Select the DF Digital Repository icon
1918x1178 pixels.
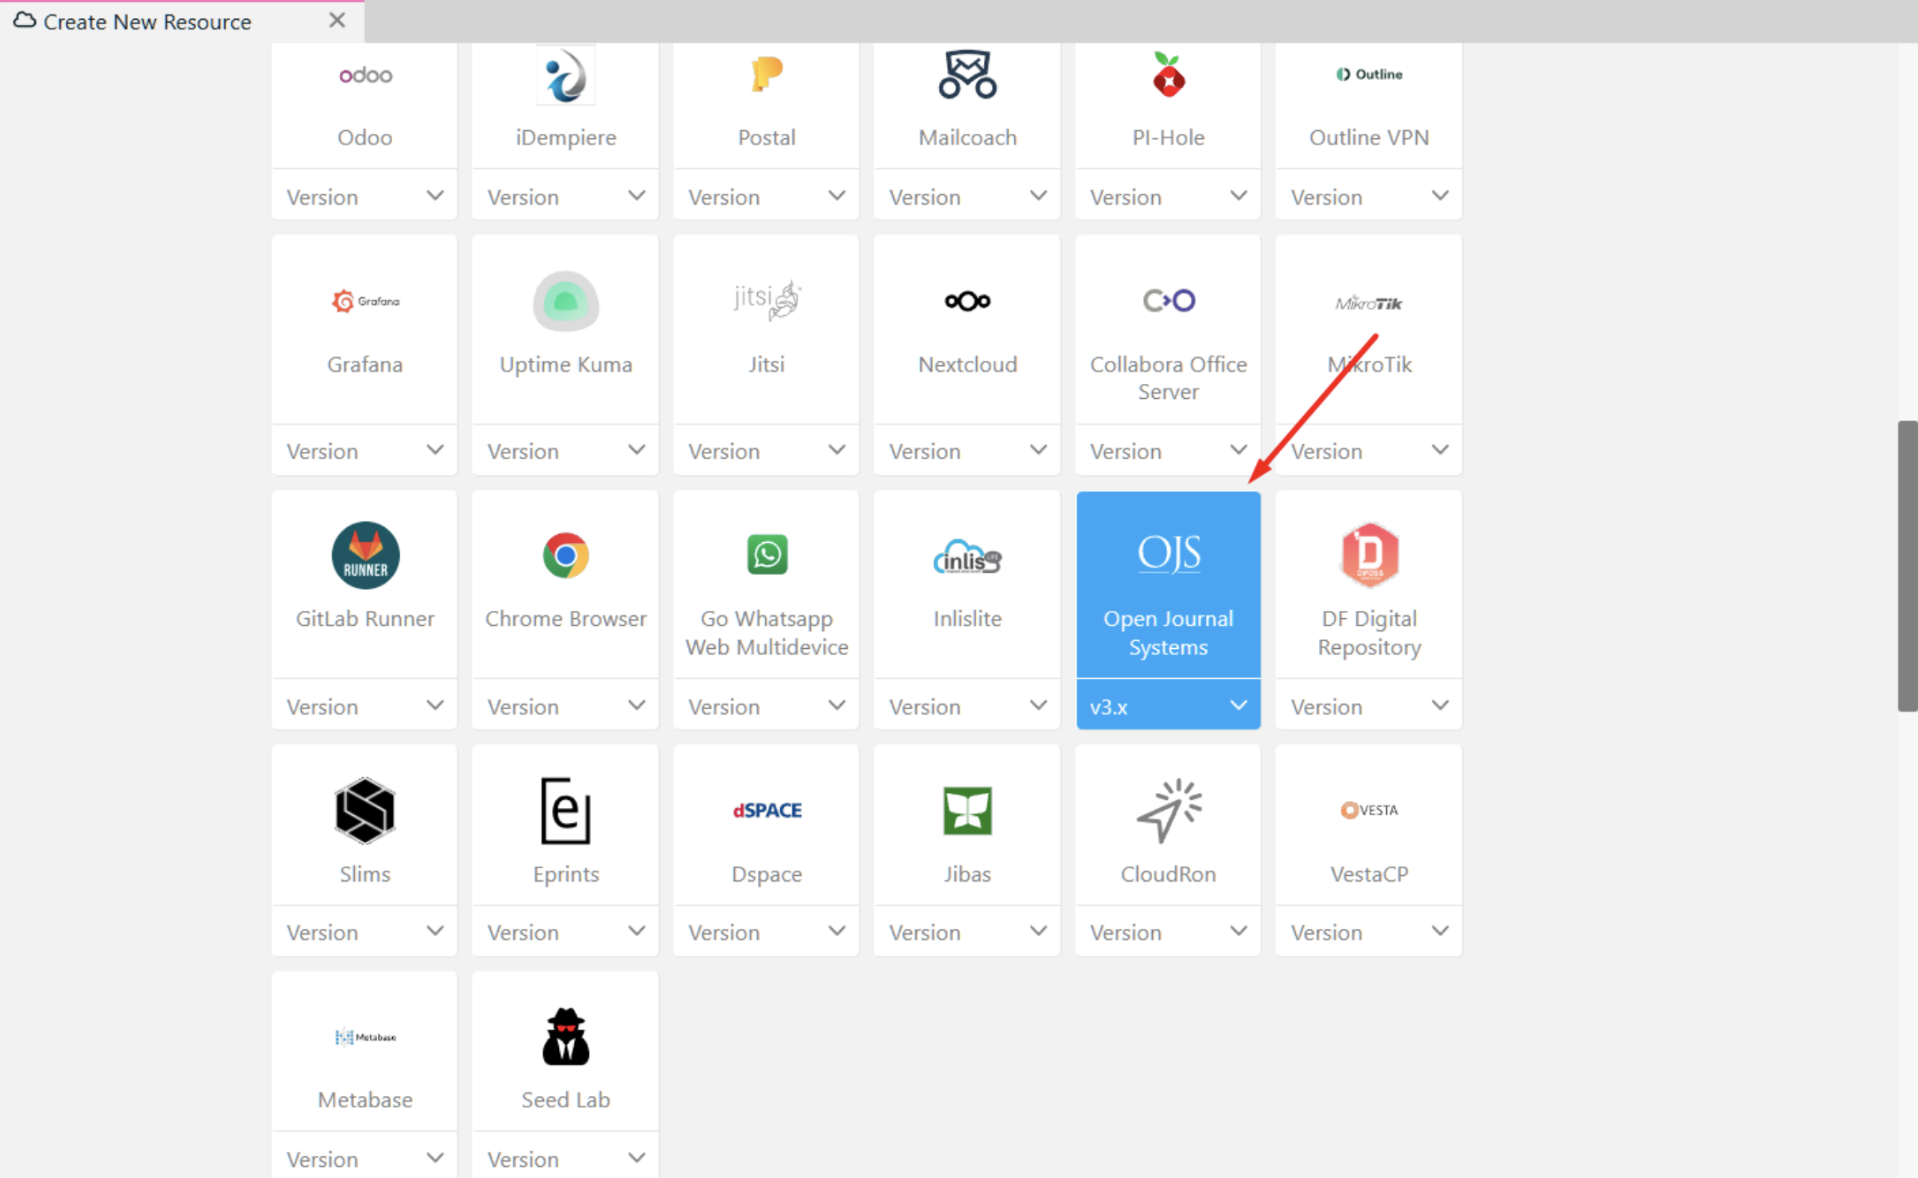coord(1369,555)
